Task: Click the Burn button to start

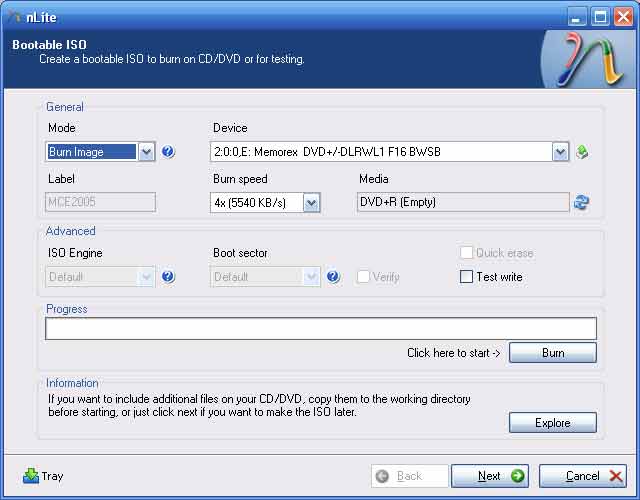Action: [x=553, y=353]
